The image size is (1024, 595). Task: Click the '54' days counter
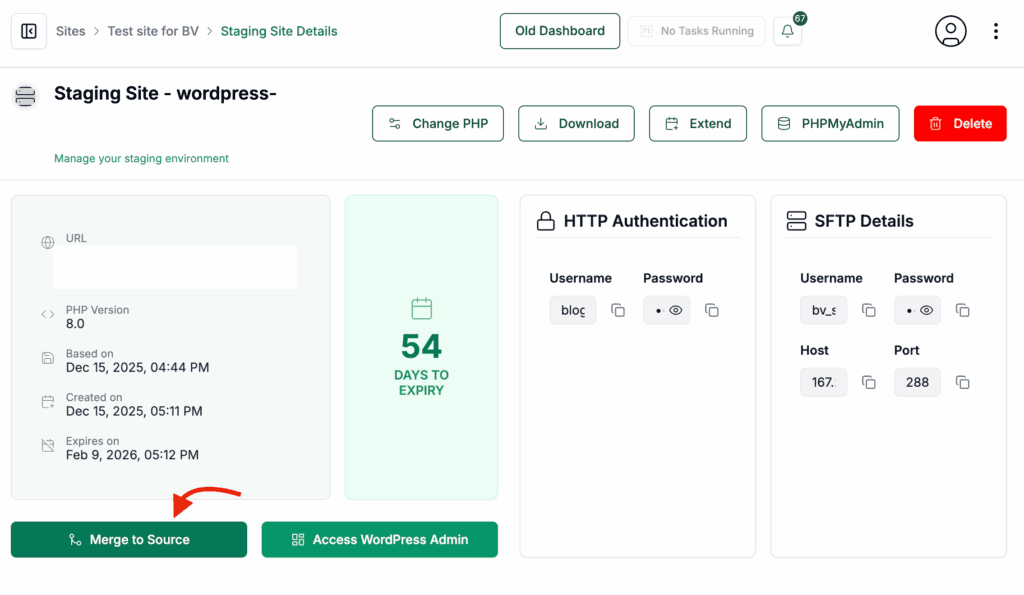tap(421, 346)
